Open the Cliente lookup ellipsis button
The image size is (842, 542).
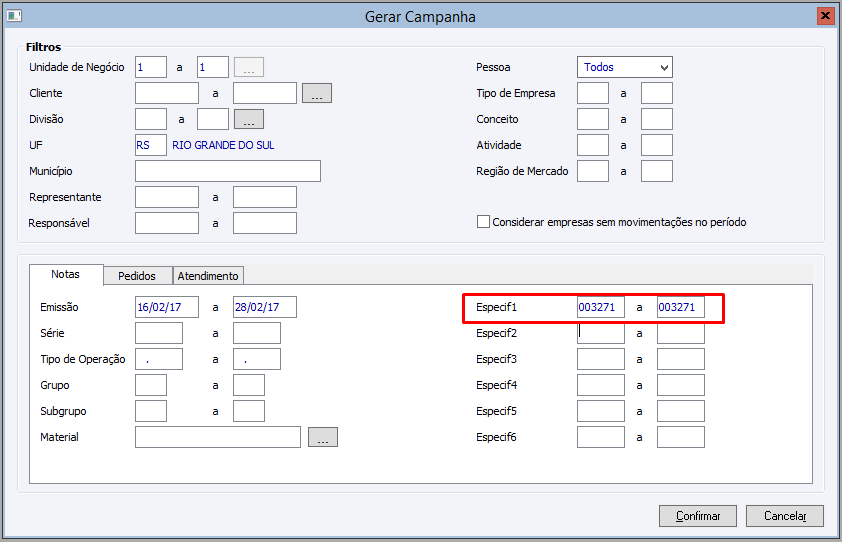[317, 93]
